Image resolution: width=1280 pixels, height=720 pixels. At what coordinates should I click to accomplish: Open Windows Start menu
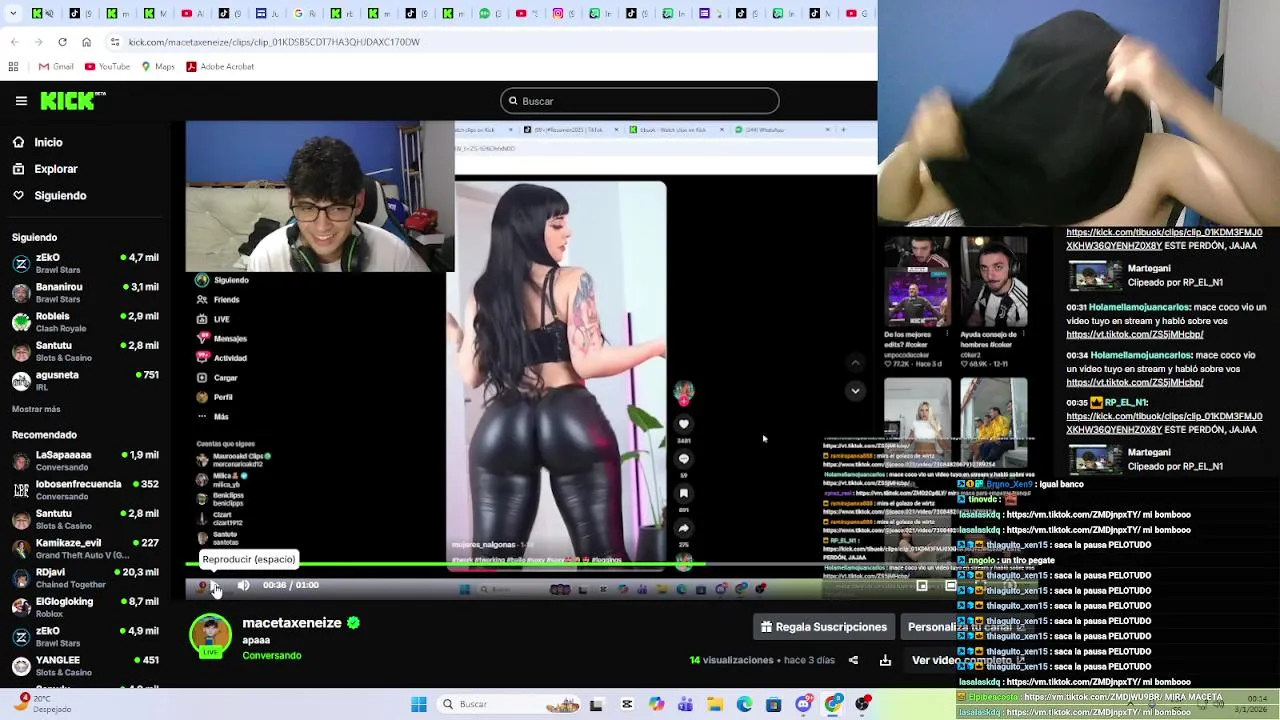click(x=419, y=705)
